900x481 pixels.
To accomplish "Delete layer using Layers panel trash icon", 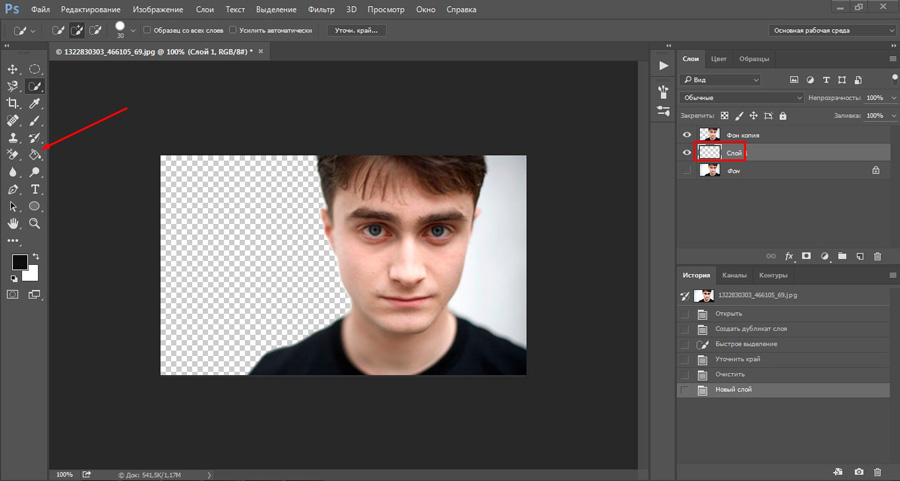I will [878, 256].
